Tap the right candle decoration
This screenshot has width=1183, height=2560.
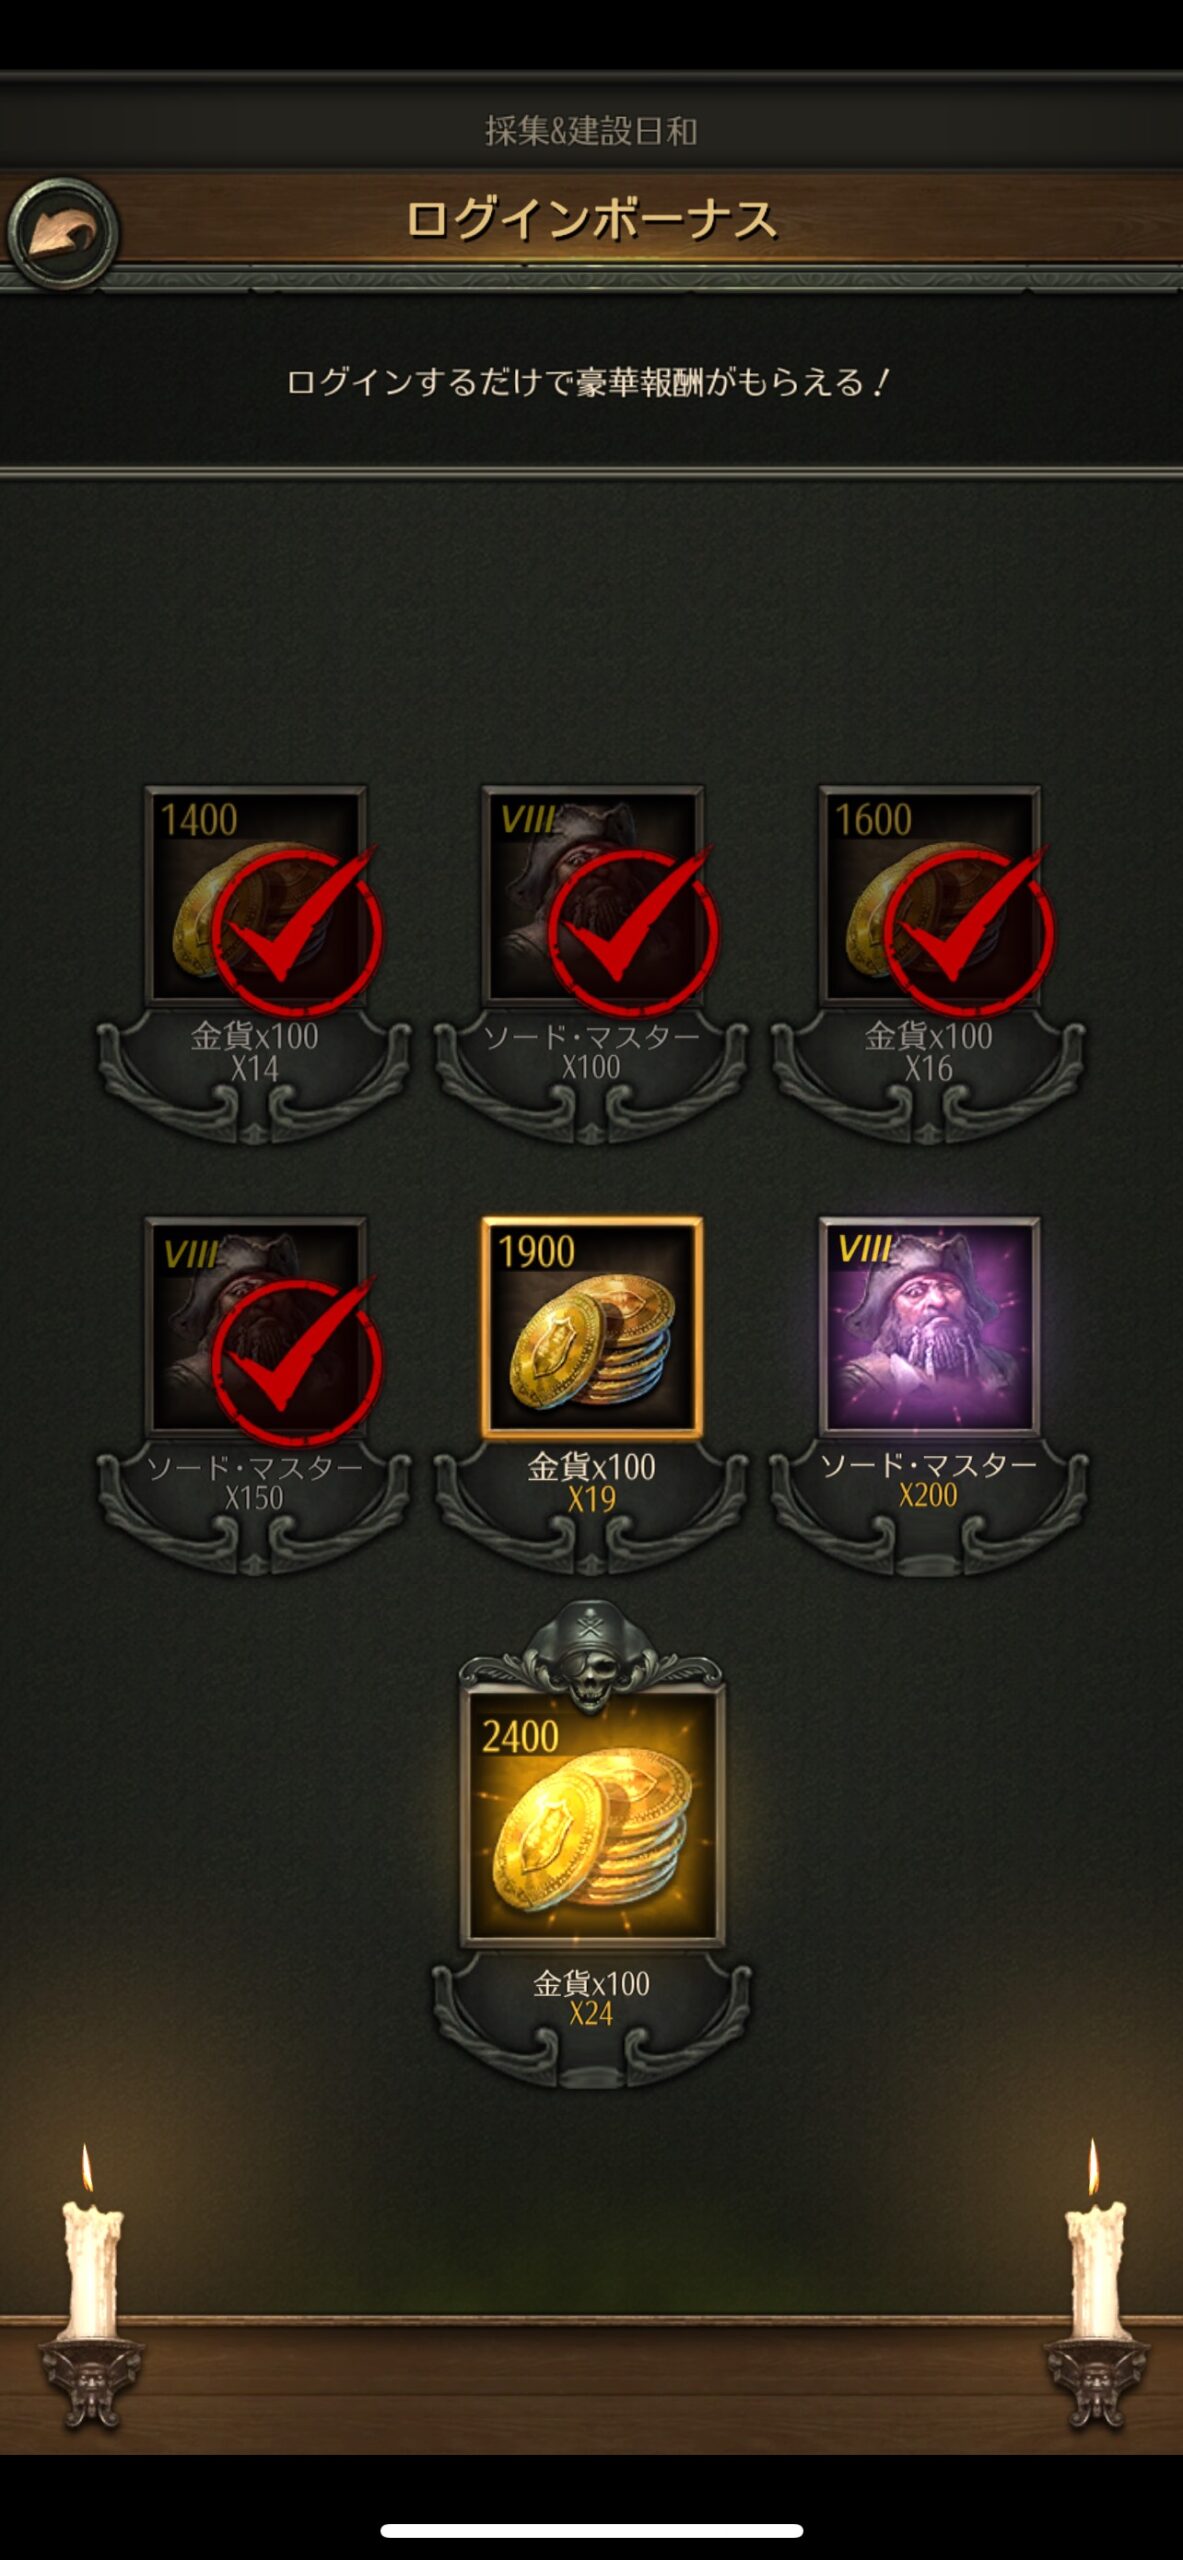(x=1096, y=2290)
